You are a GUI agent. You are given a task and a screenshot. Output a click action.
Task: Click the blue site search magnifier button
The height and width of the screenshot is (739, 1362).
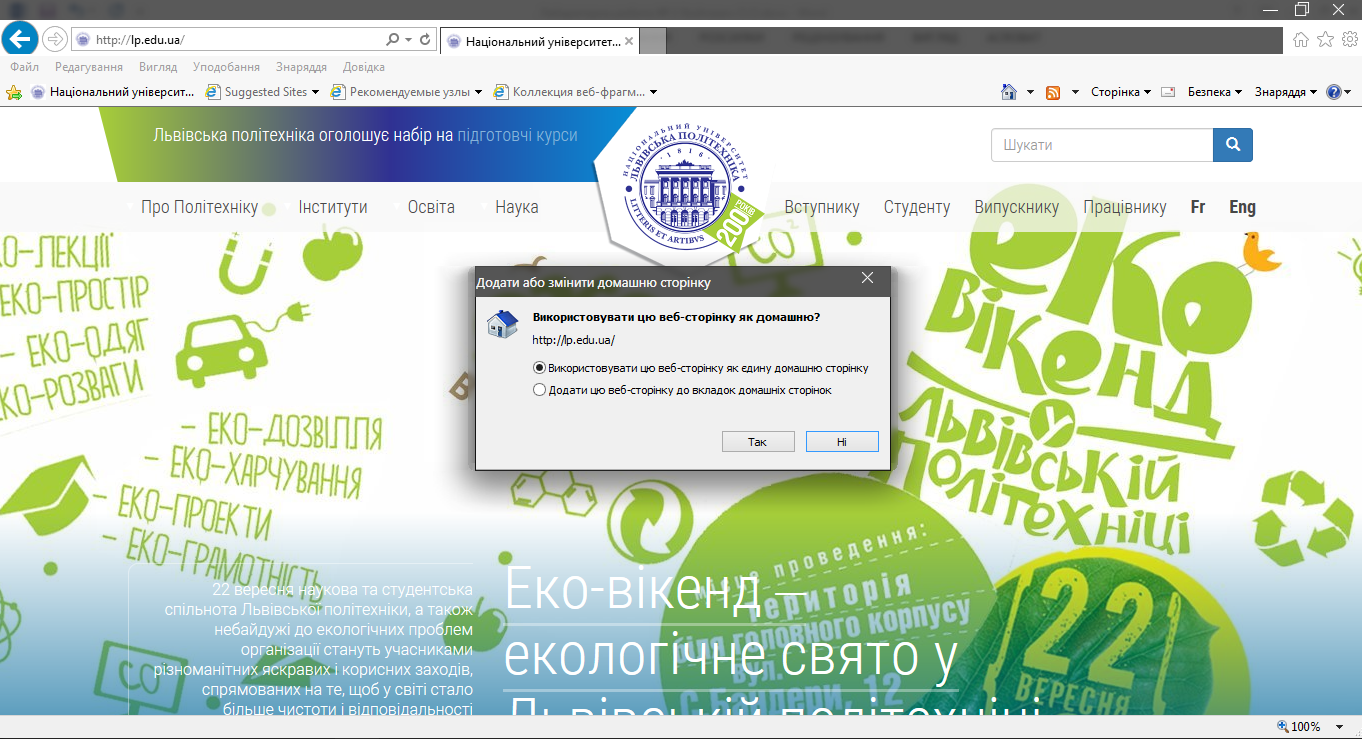(x=1233, y=145)
